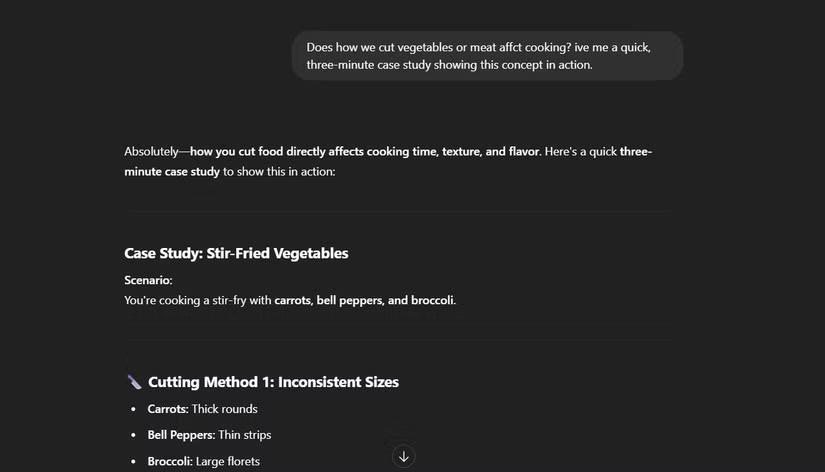Click the bullet dot before 'Carrots'
This screenshot has height=472, width=825.
pyautogui.click(x=134, y=409)
